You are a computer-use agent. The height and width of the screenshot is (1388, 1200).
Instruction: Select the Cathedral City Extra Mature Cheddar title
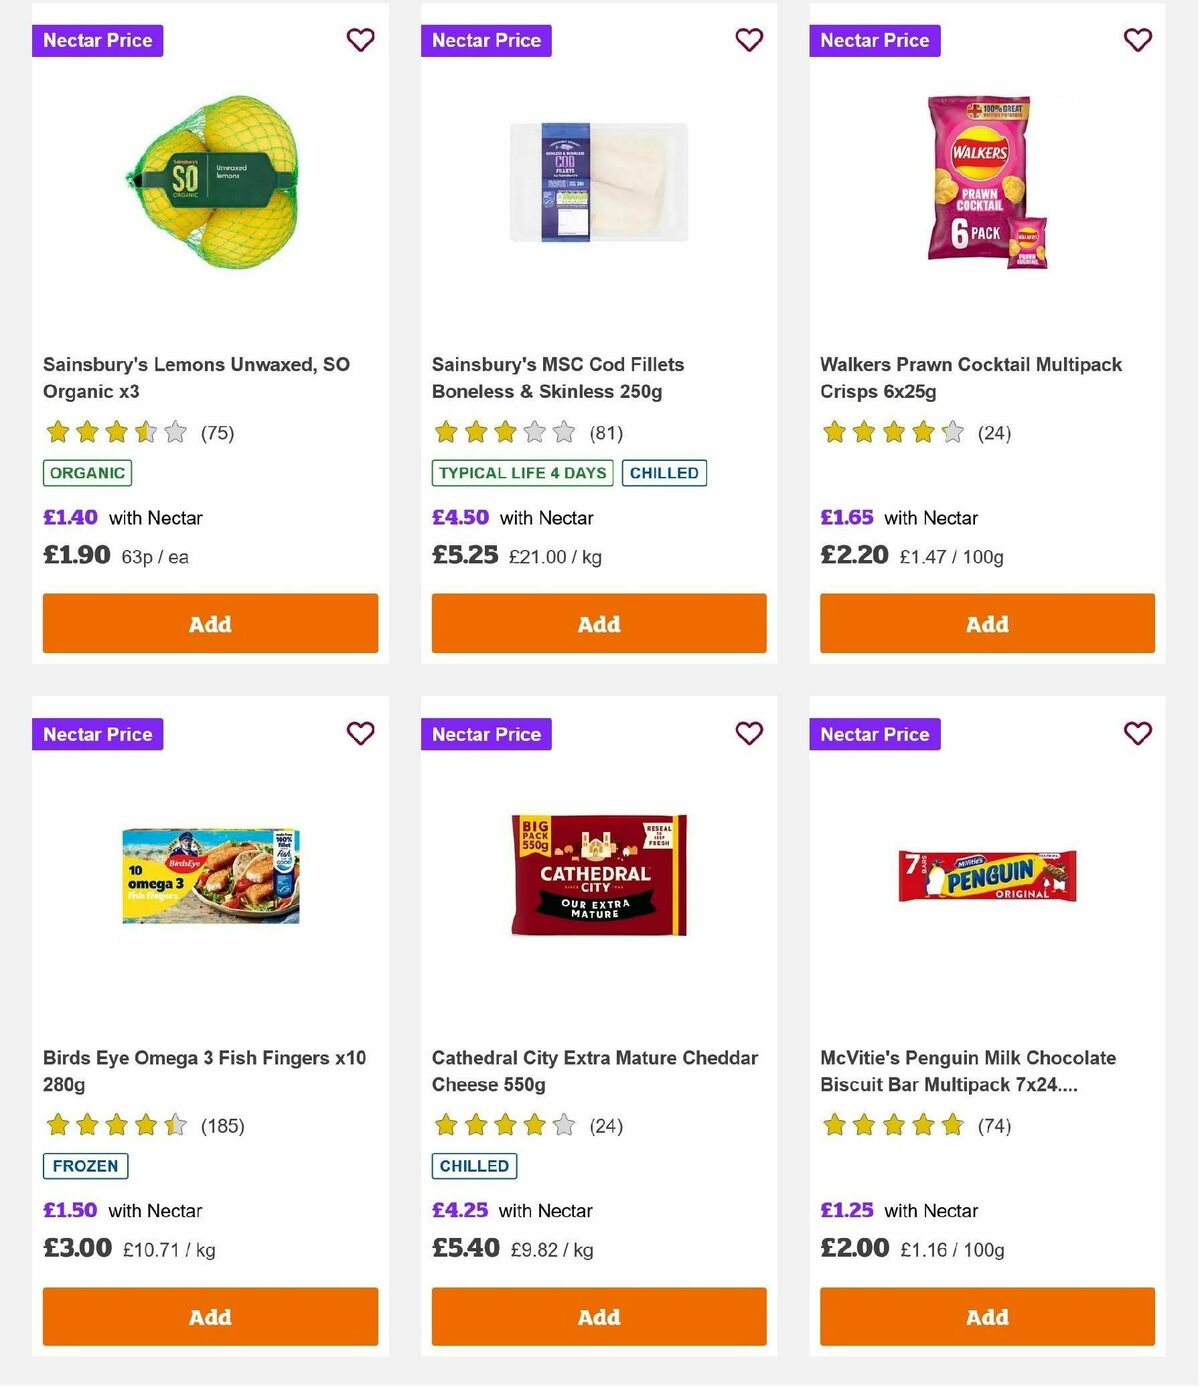pyautogui.click(x=594, y=1070)
